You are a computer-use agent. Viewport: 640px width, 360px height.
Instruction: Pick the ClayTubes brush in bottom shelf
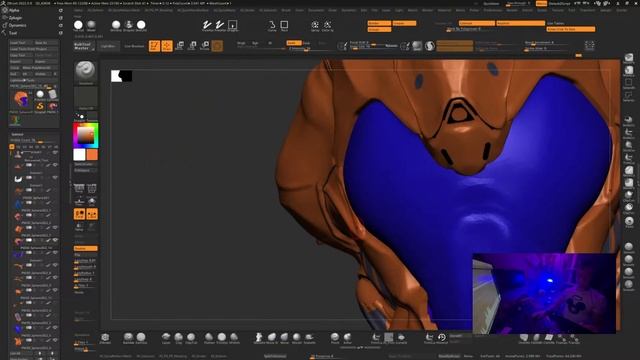(x=191, y=338)
